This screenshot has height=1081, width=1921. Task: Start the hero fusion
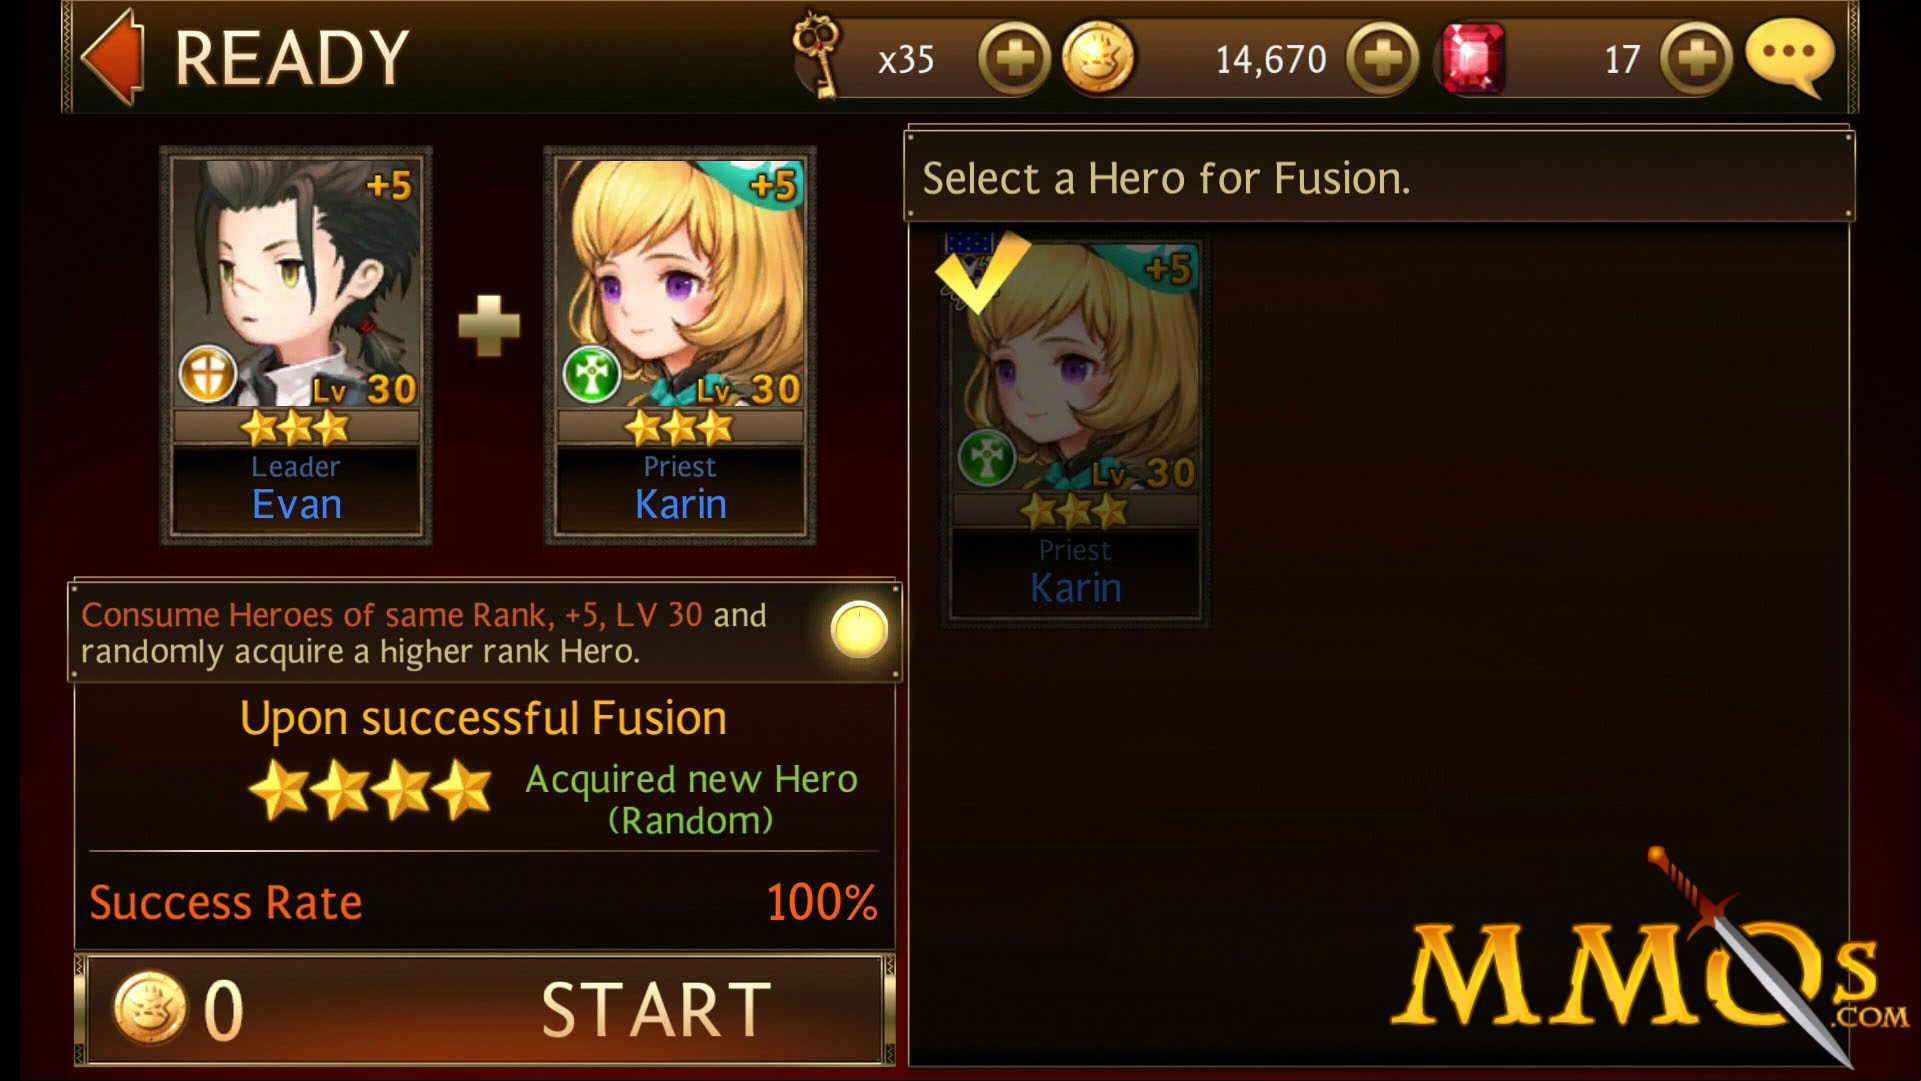[x=485, y=1010]
